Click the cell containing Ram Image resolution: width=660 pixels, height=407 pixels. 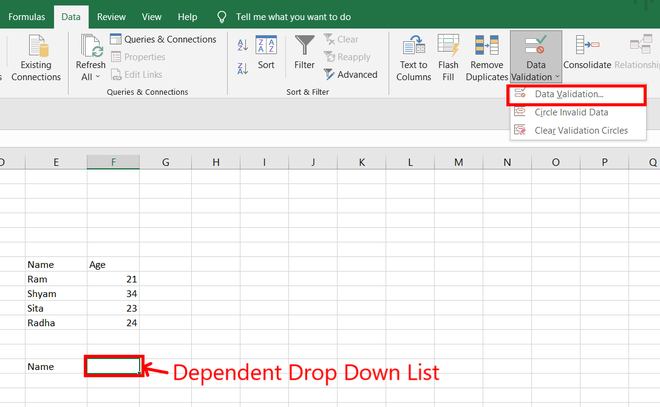pyautogui.click(x=56, y=279)
